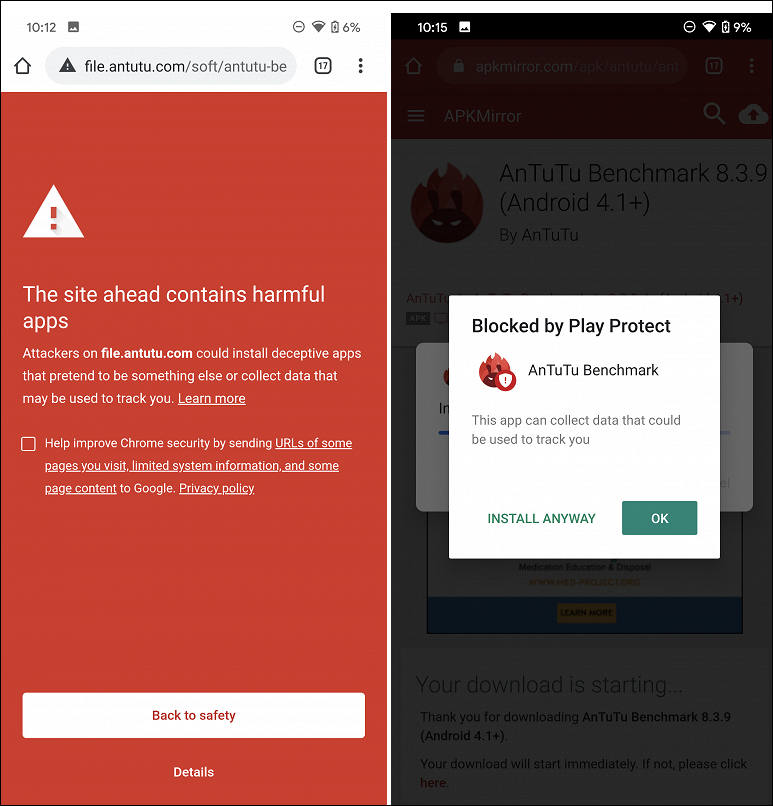The height and width of the screenshot is (806, 773).
Task: Open the Learn more link
Action: click(212, 398)
